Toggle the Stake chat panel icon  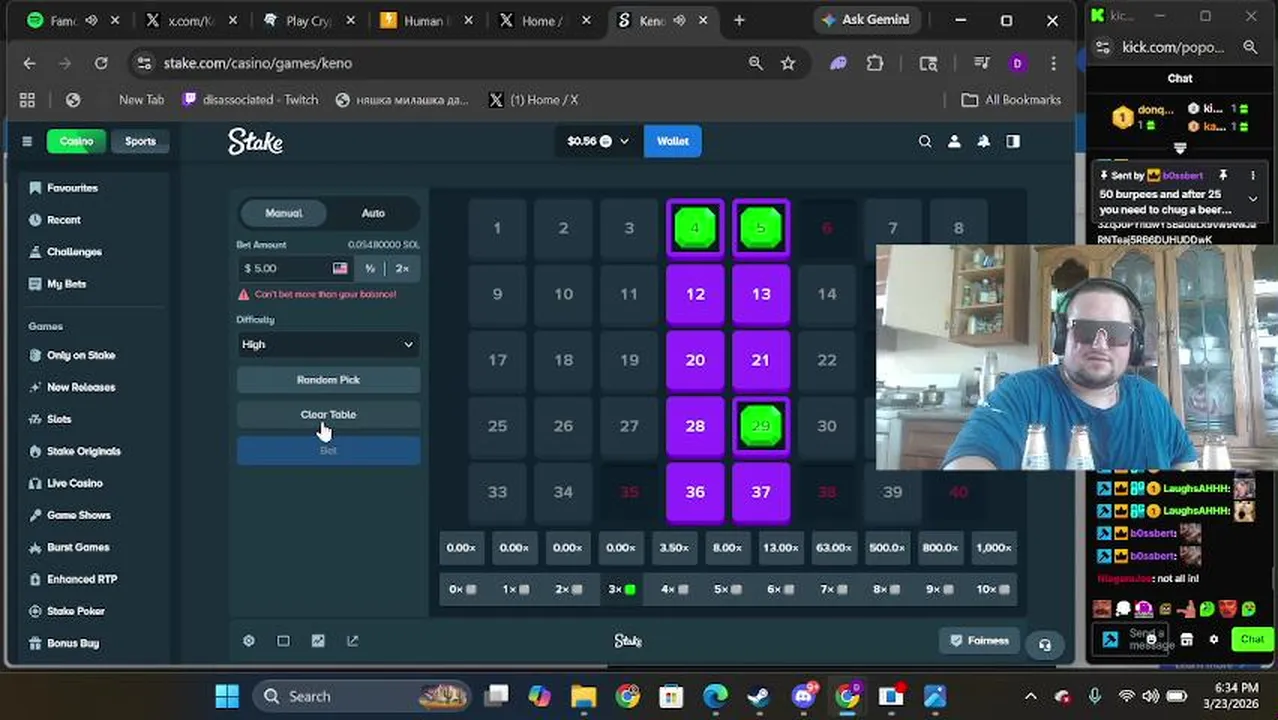coord(1013,141)
